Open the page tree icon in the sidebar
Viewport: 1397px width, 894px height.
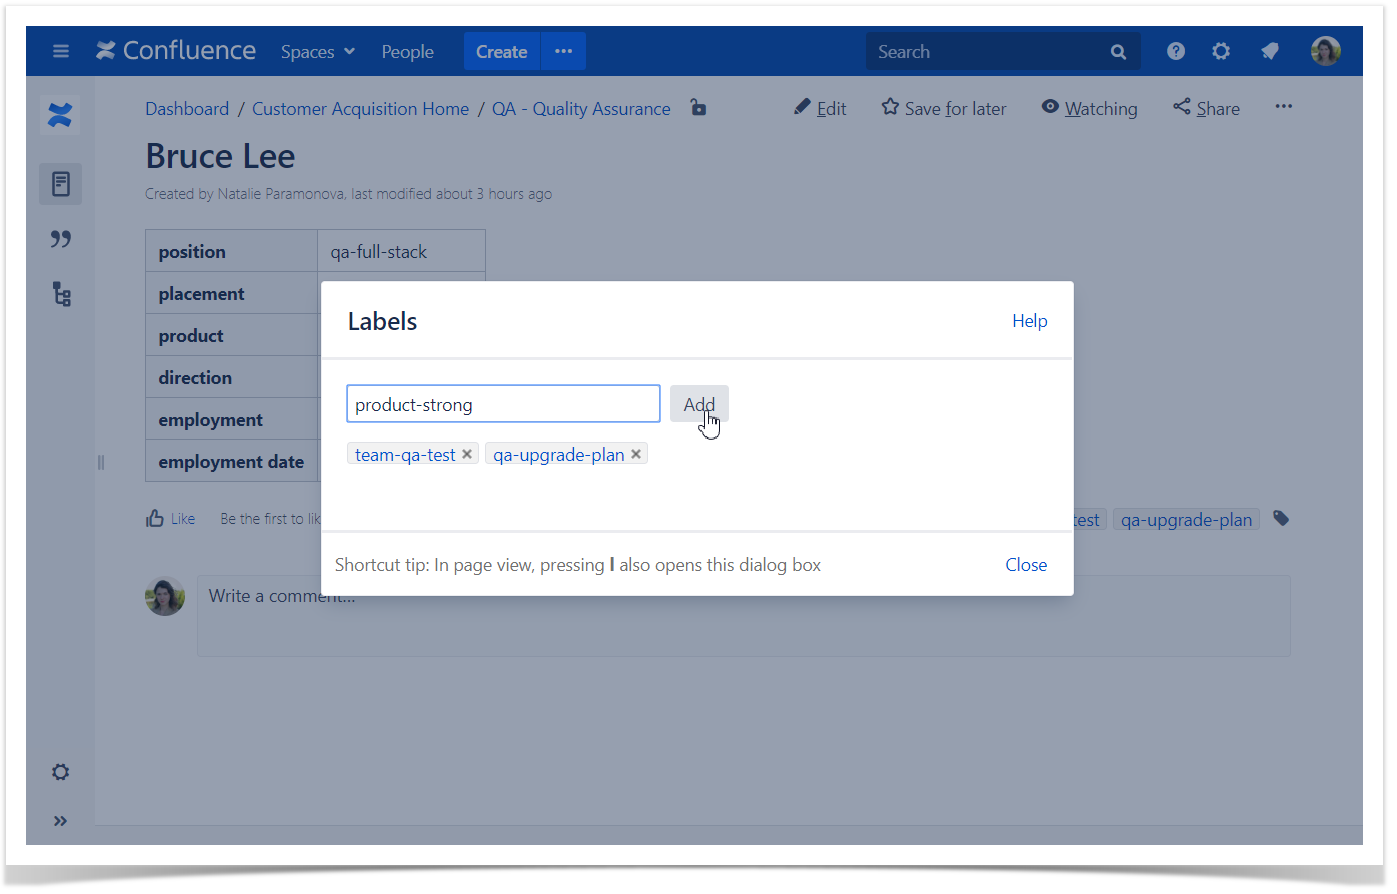(60, 293)
